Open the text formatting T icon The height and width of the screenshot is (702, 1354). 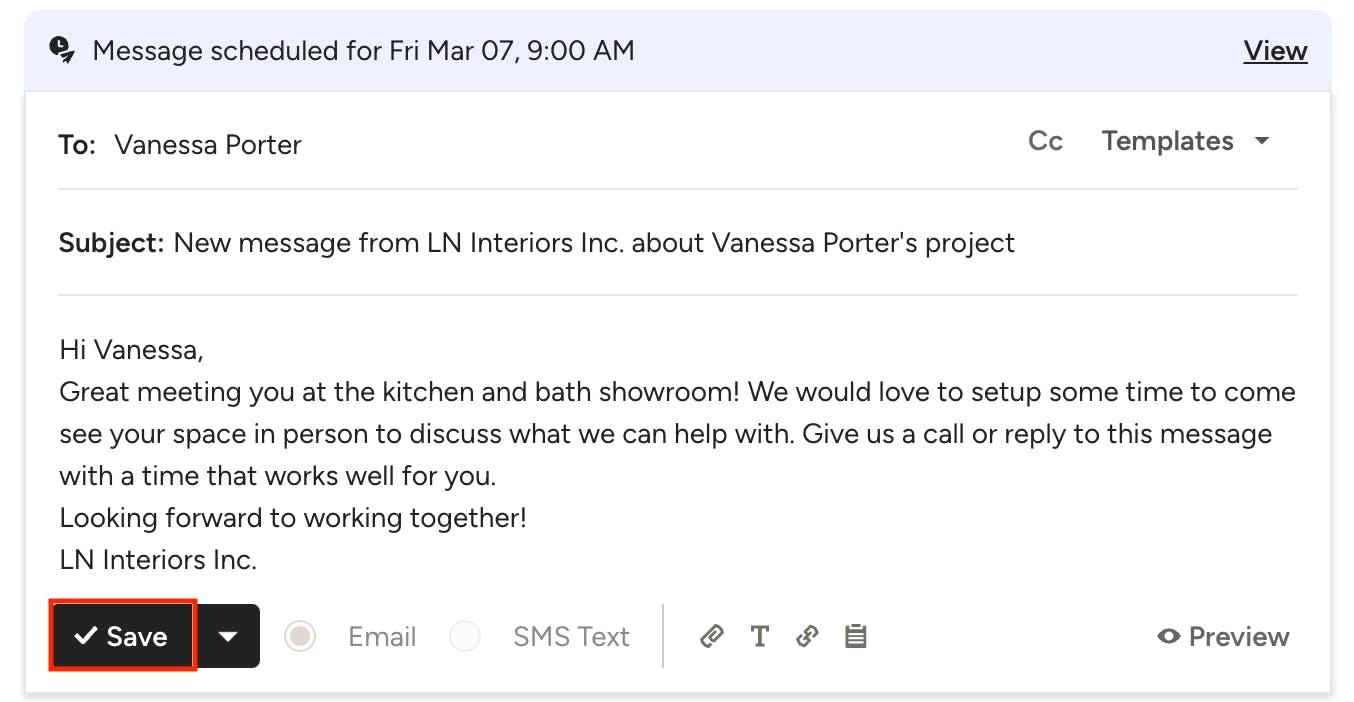(759, 636)
